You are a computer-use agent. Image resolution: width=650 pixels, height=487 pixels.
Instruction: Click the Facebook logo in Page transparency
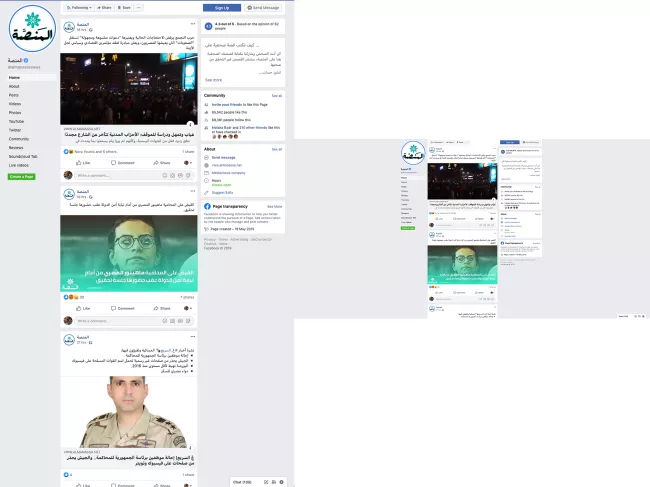207,206
